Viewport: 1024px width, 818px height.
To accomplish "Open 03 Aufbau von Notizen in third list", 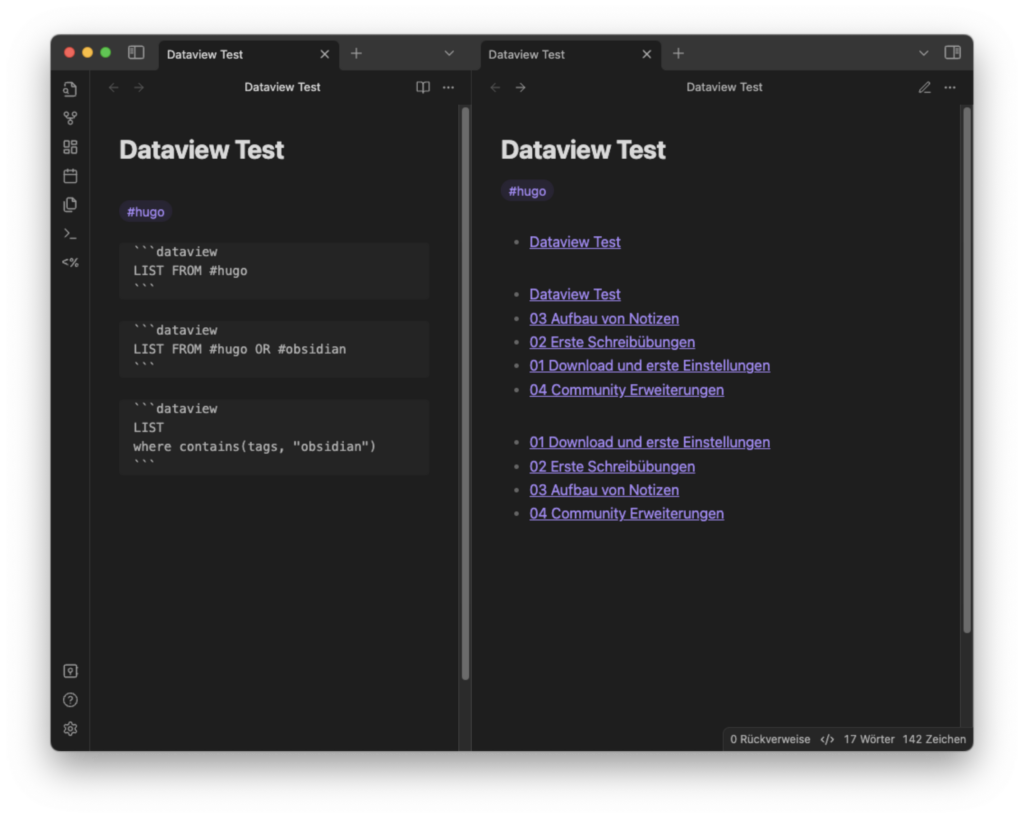I will tap(604, 490).
